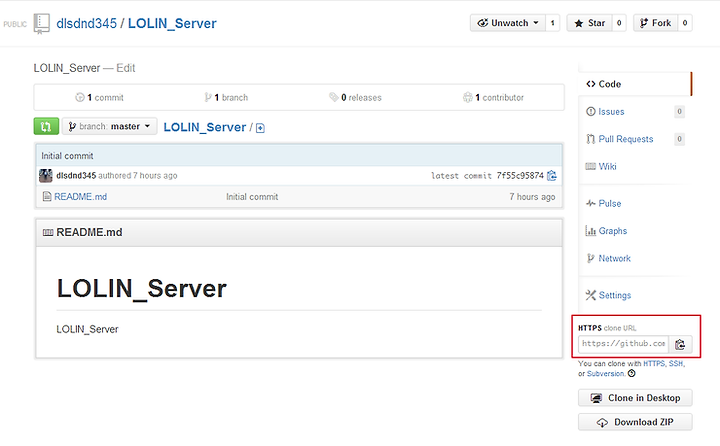Click the Code brackets icon
Image resolution: width=720 pixels, height=446 pixels.
tap(591, 84)
